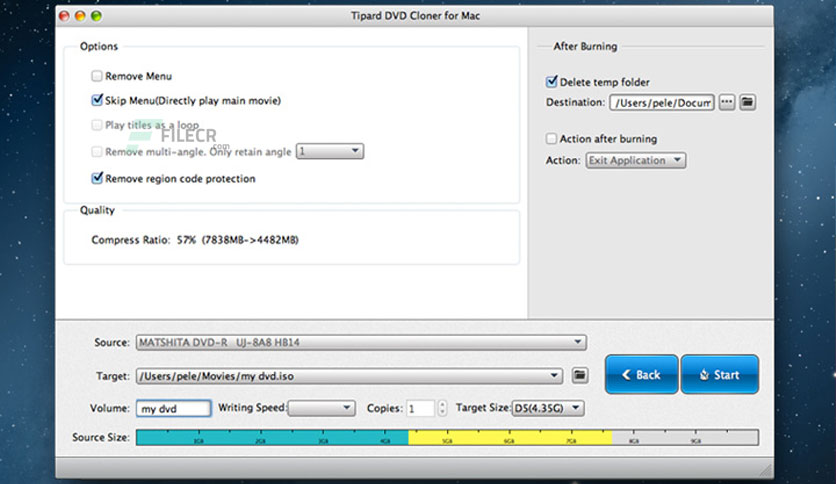Open the retain angle number dropdown
The image size is (836, 484).
[330, 151]
